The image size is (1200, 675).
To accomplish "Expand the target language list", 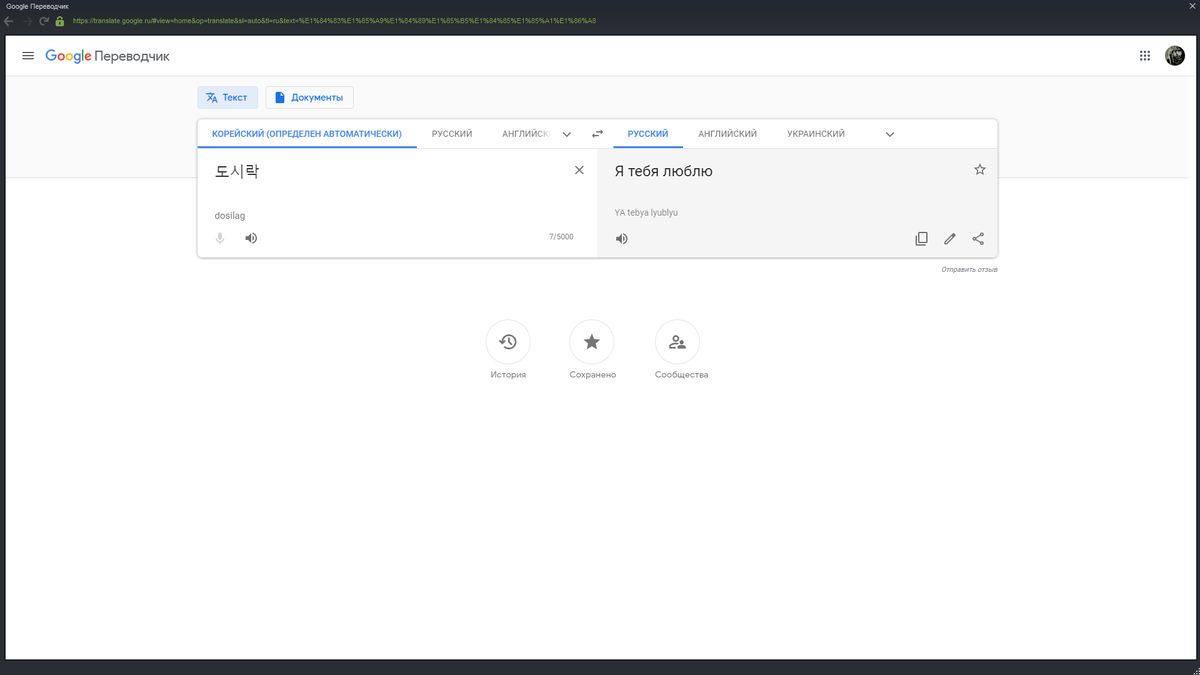I will coord(890,134).
